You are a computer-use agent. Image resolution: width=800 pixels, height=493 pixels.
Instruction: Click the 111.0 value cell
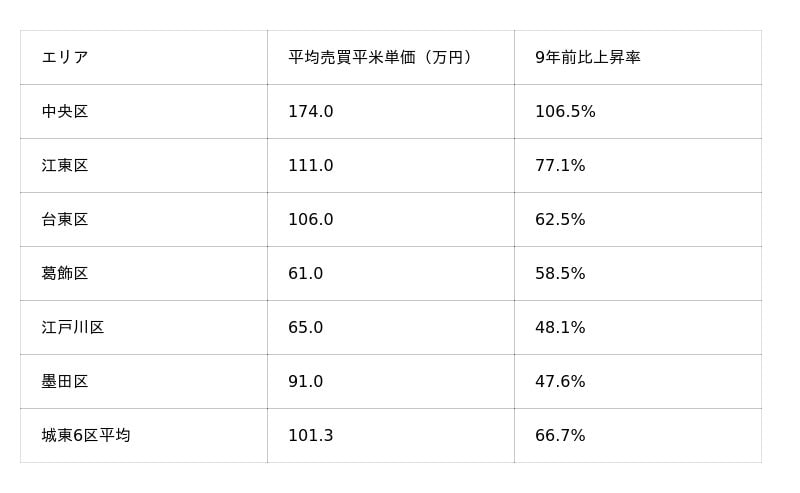311,166
